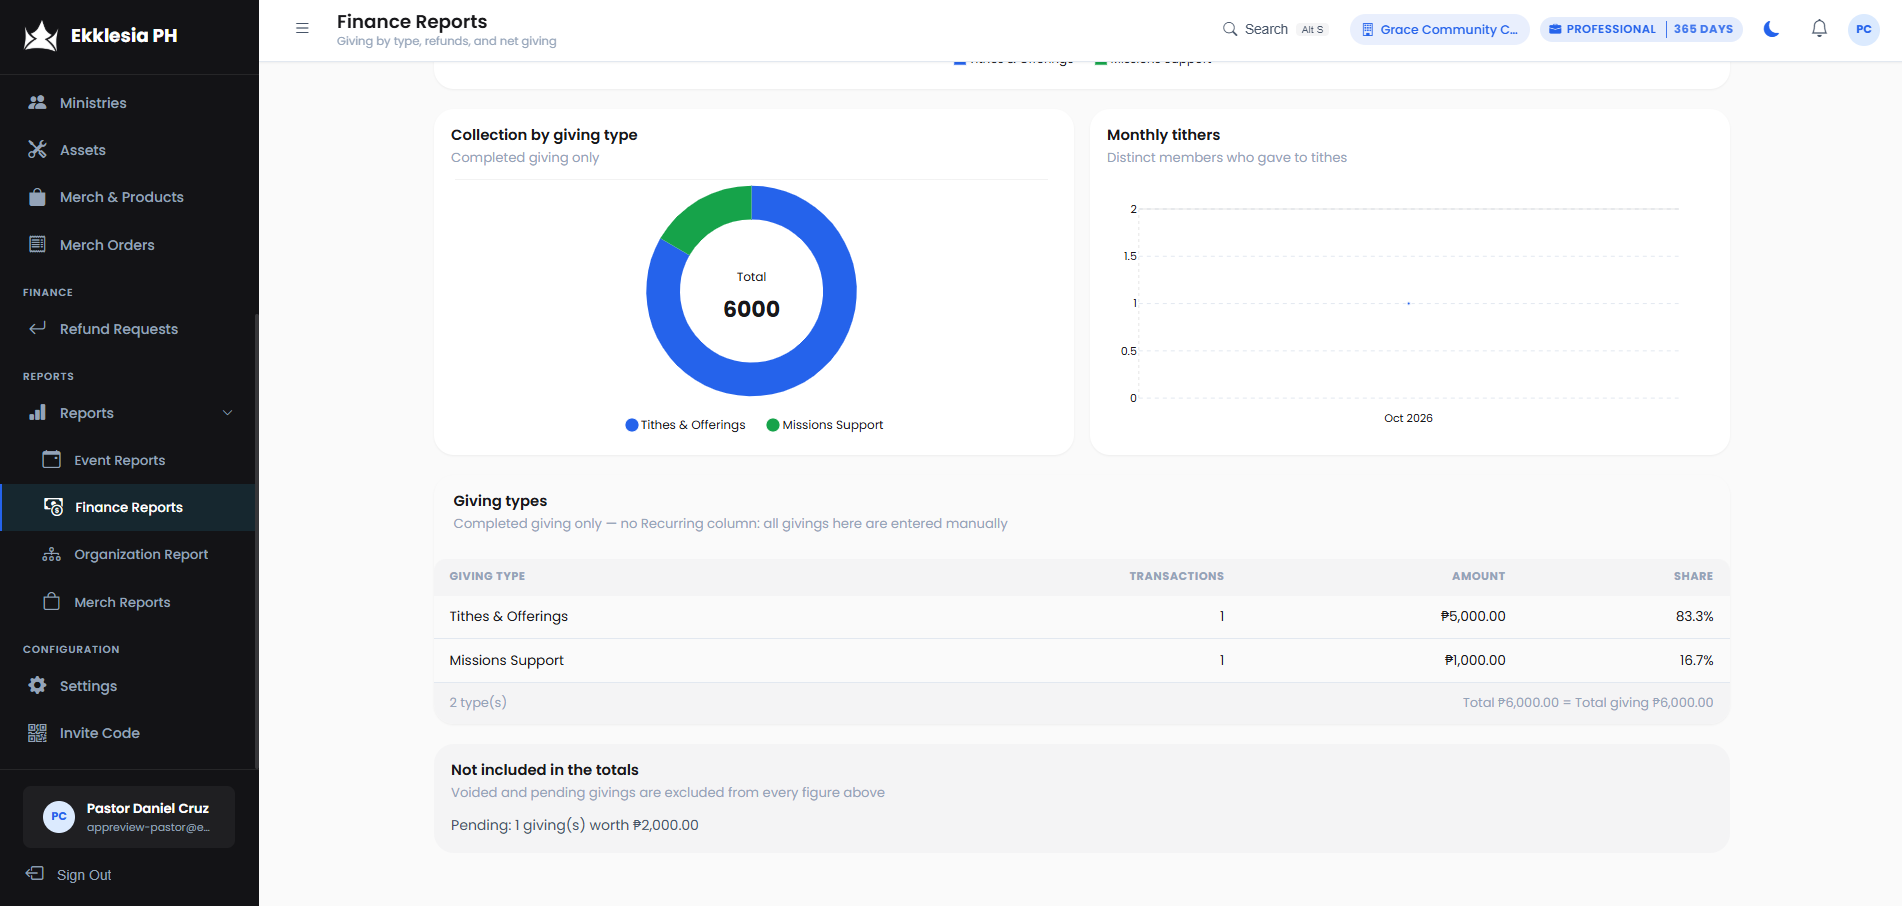Click the Professional 365 days plan badge

[x=1641, y=29]
